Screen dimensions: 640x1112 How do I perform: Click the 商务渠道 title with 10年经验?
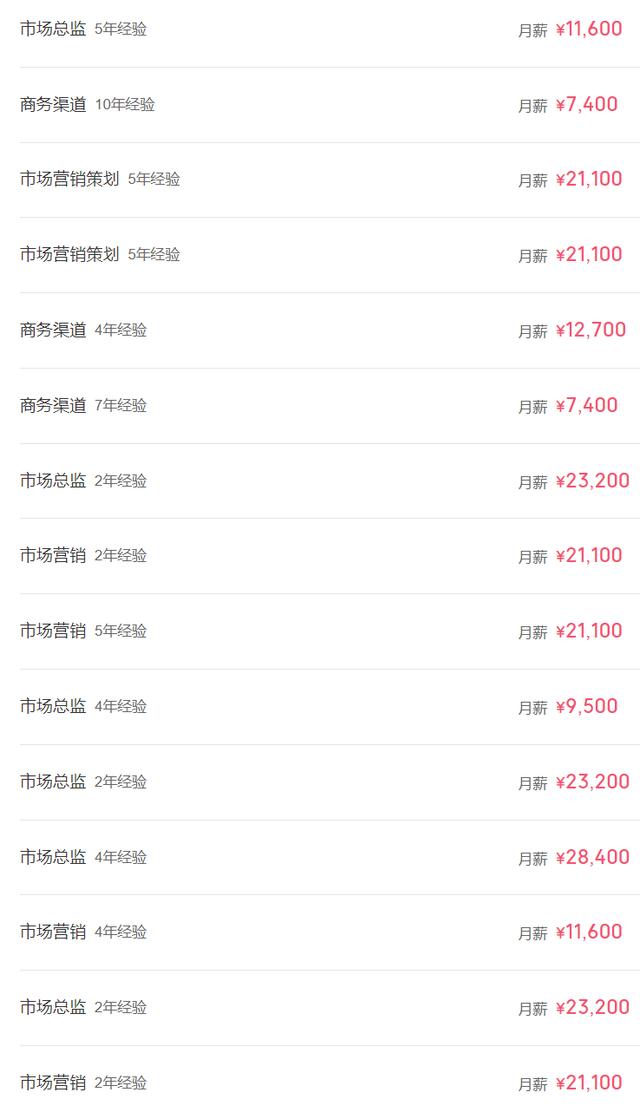(53, 105)
